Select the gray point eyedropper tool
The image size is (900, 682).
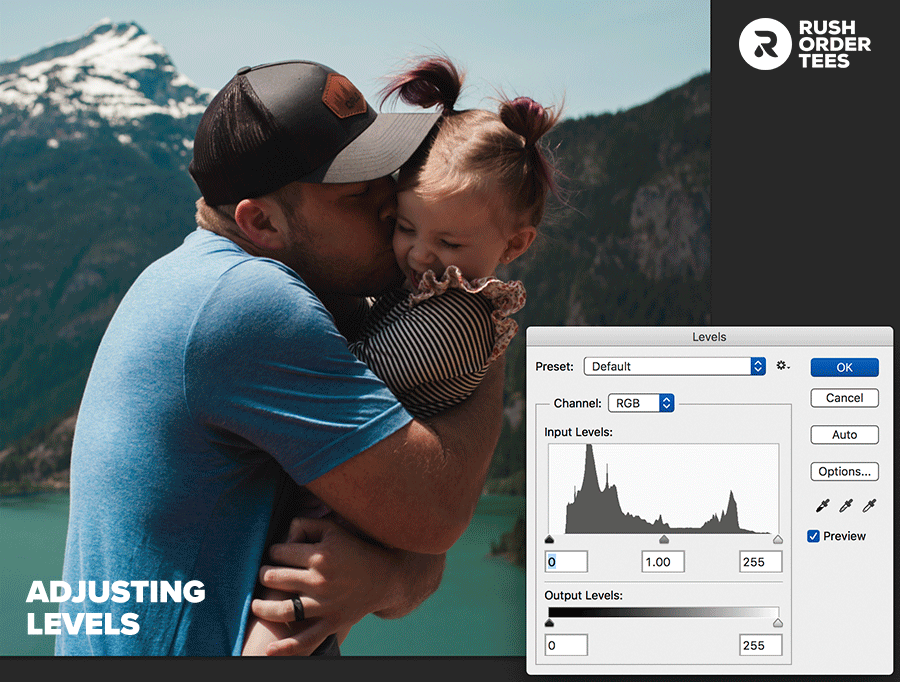pyautogui.click(x=845, y=505)
